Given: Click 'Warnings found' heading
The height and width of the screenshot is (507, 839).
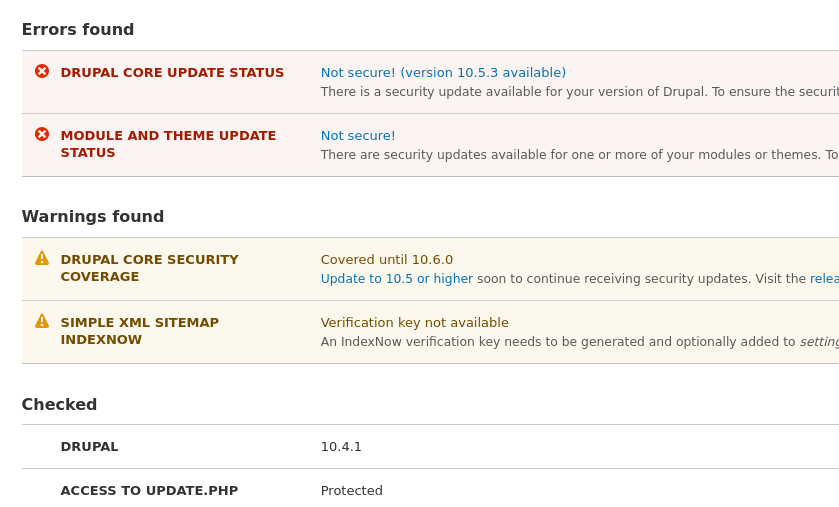Looking at the screenshot, I should 93,217.
